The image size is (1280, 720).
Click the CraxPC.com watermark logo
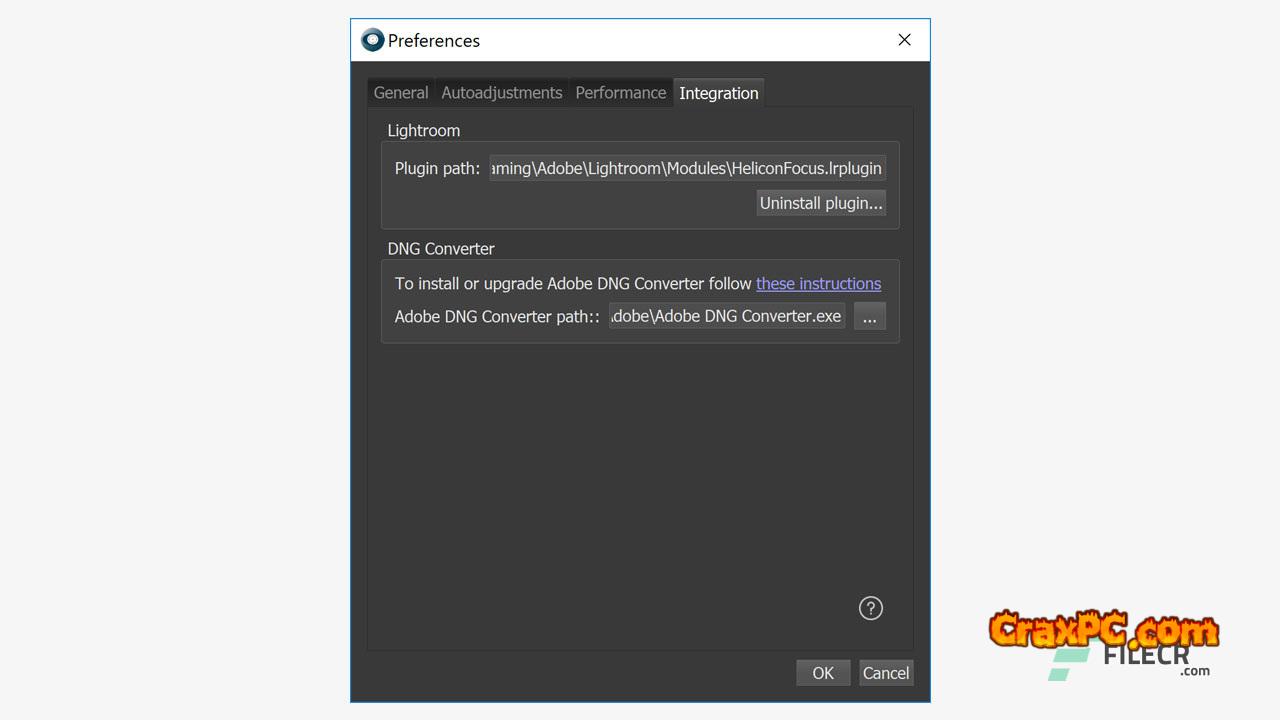click(1103, 630)
